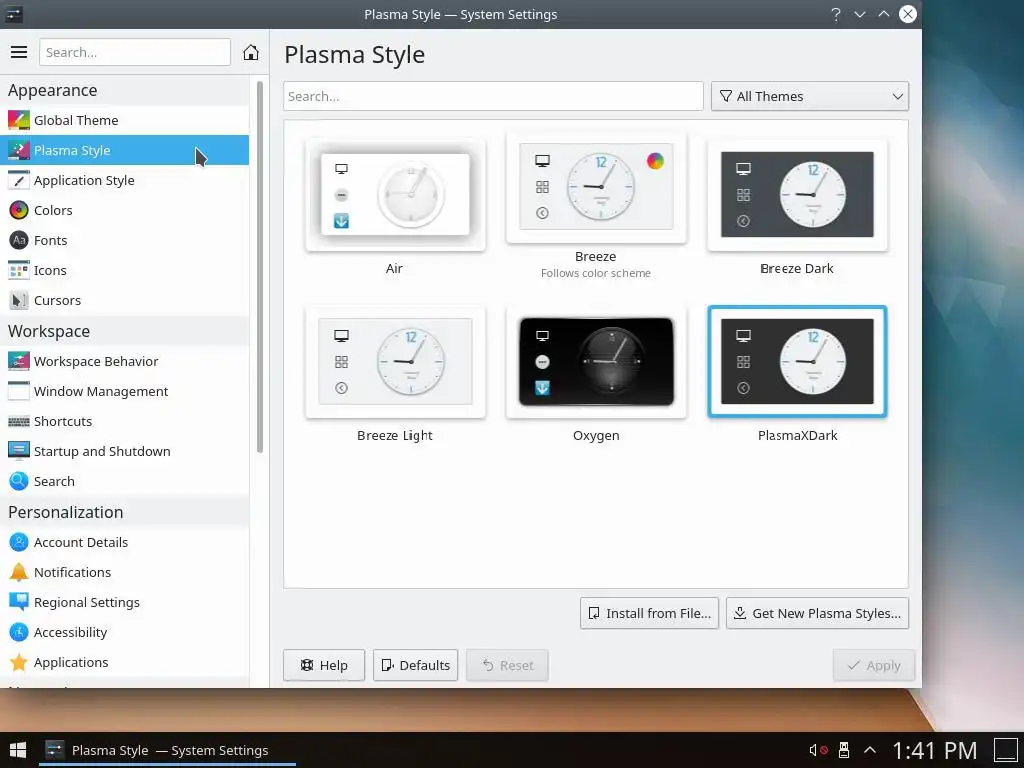Click the Search magnifier icon in sidebar
The image size is (1024, 768).
[18, 481]
